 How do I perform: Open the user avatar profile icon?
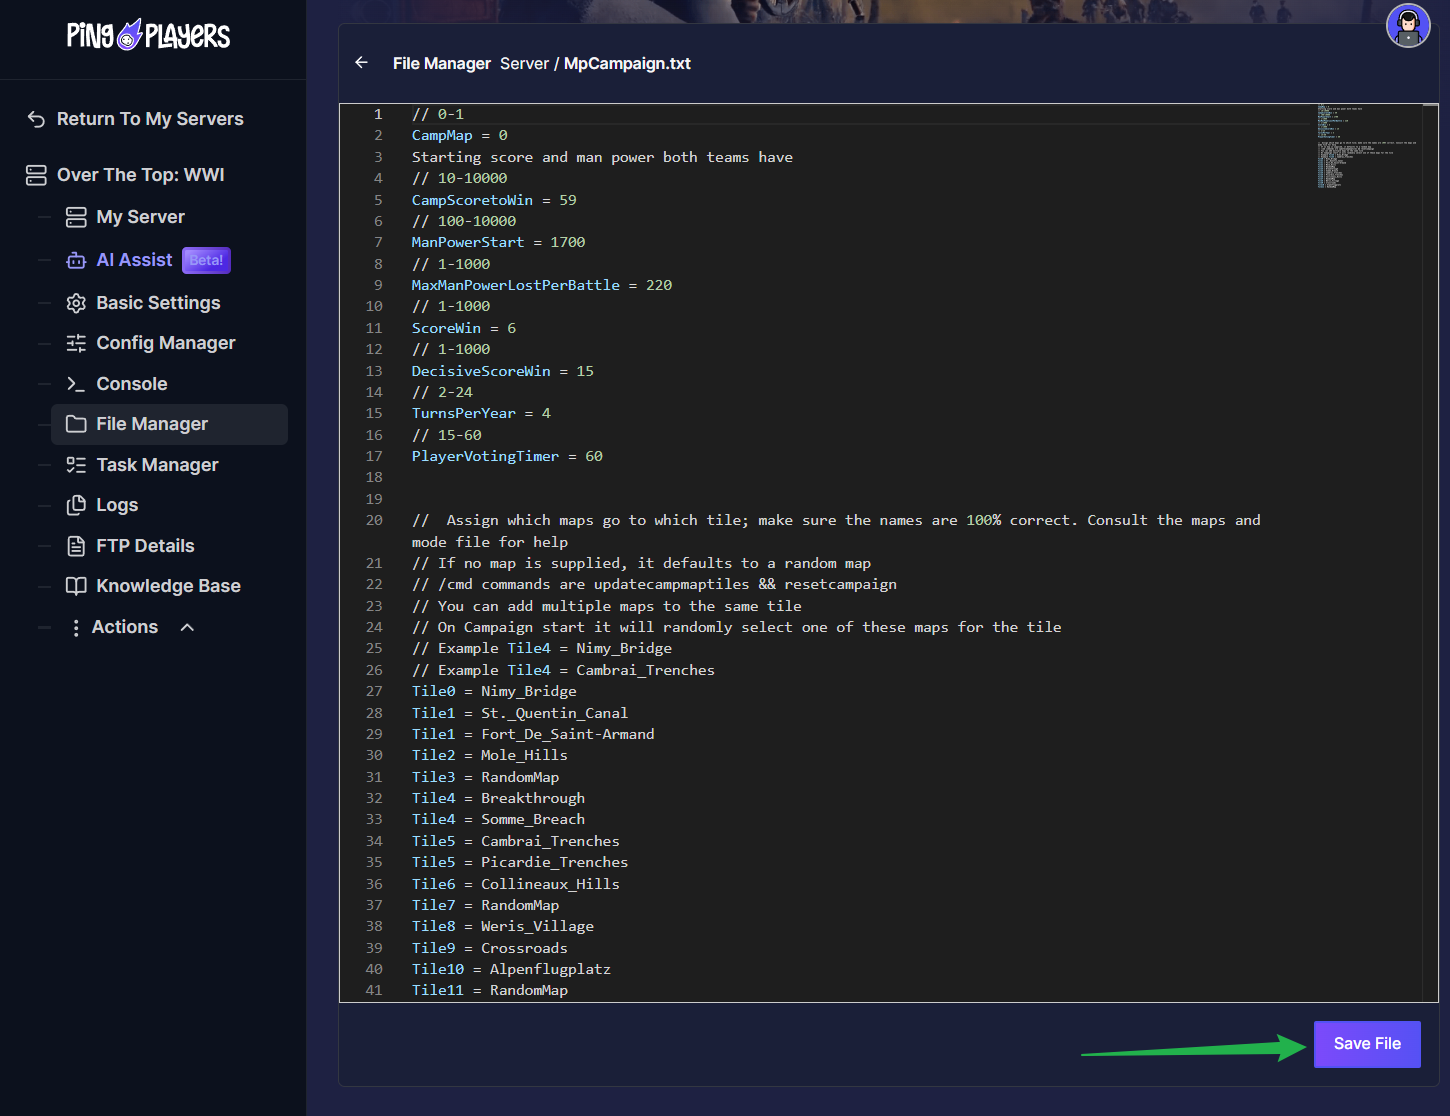click(1407, 26)
